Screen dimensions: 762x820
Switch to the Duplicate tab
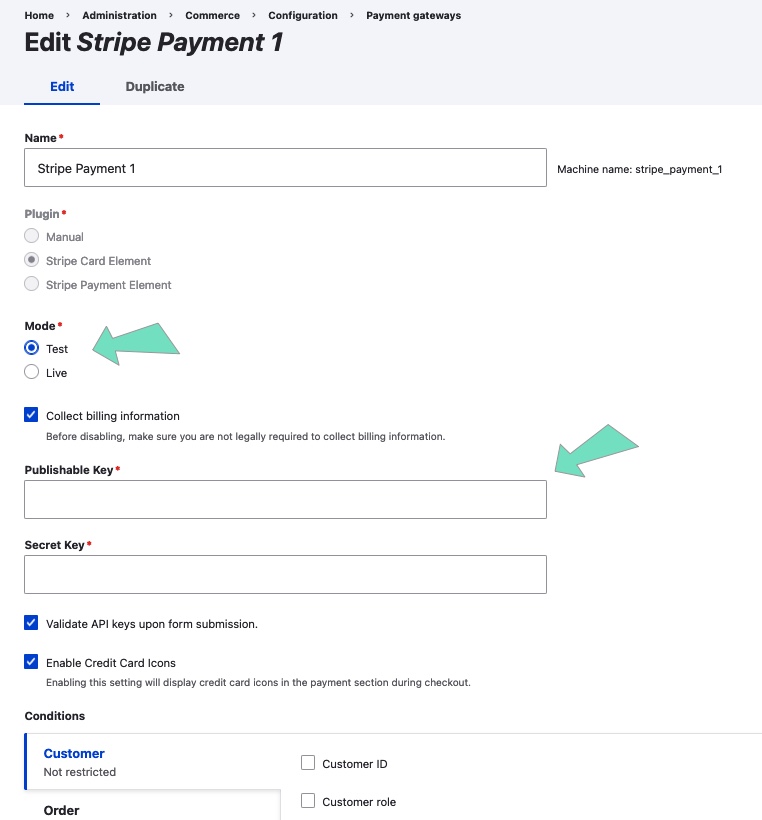click(x=155, y=86)
